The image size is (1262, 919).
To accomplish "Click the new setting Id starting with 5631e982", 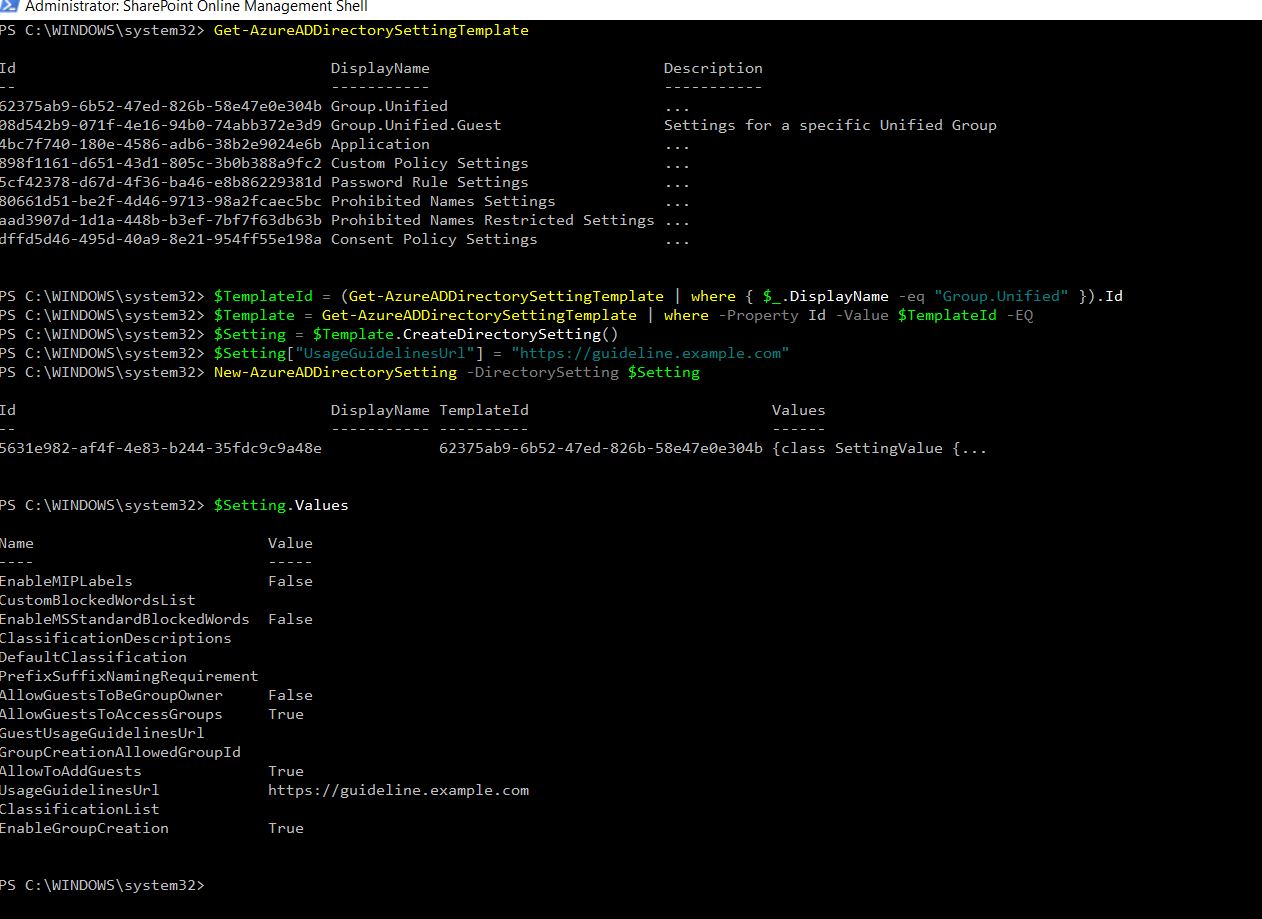I will (x=160, y=448).
